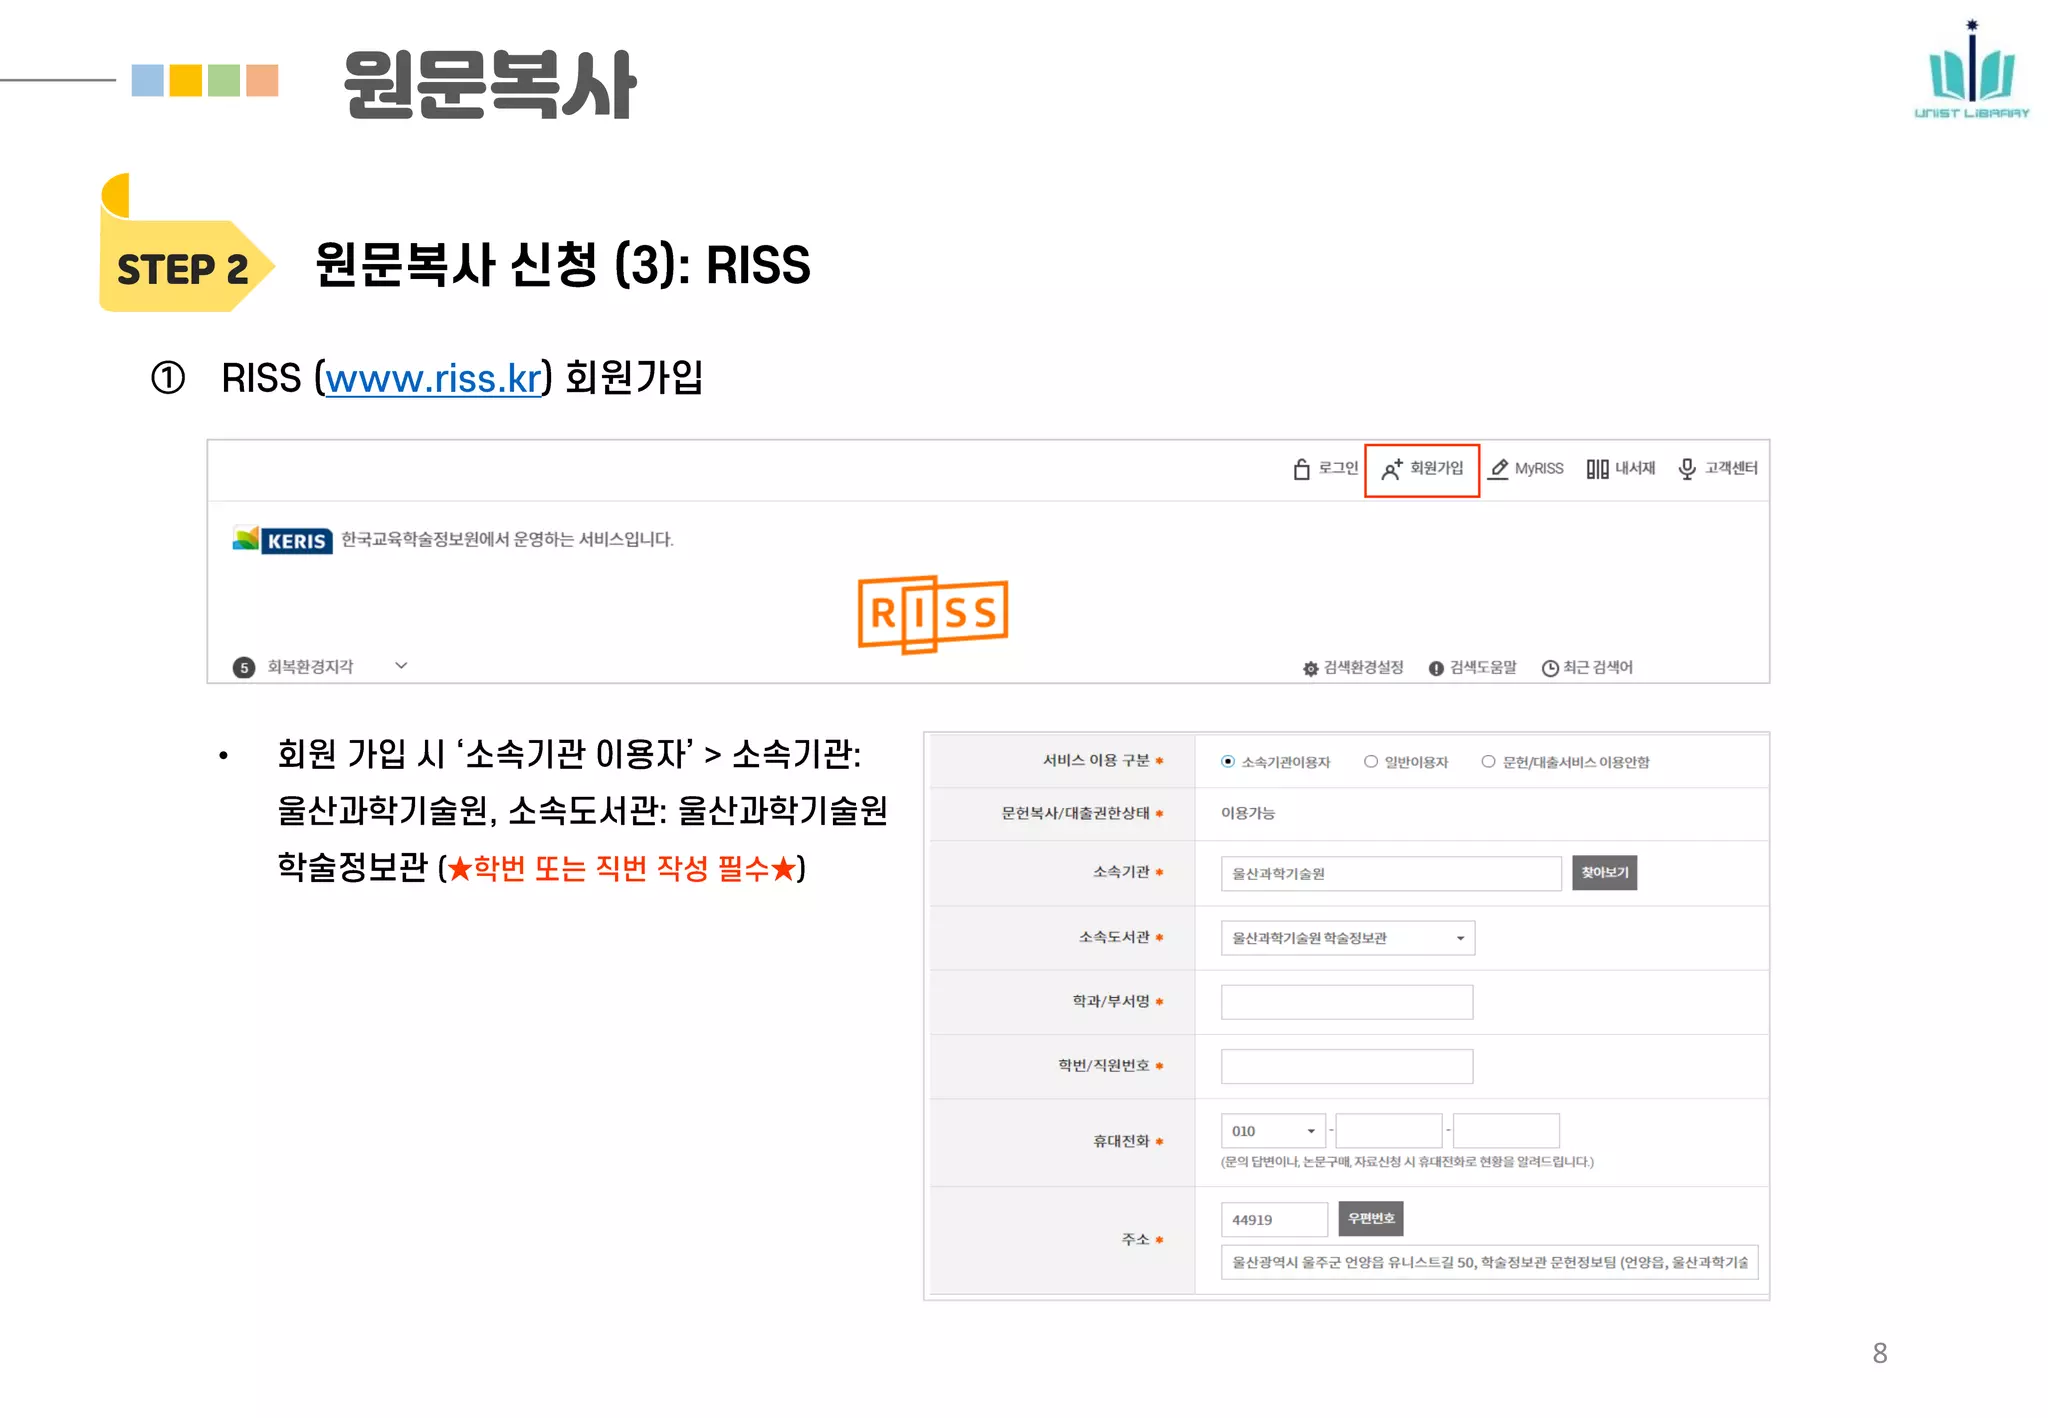Click the 찾아보기 browse button
This screenshot has height=1418, width=2048.
(1604, 873)
